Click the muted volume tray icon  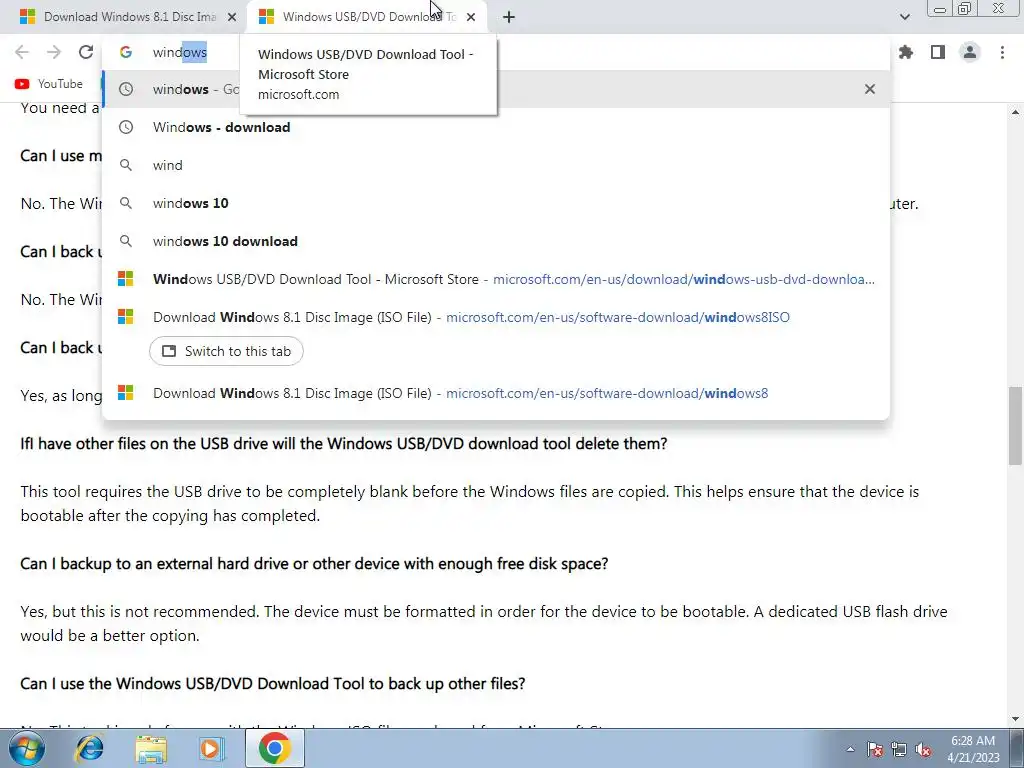(923, 749)
